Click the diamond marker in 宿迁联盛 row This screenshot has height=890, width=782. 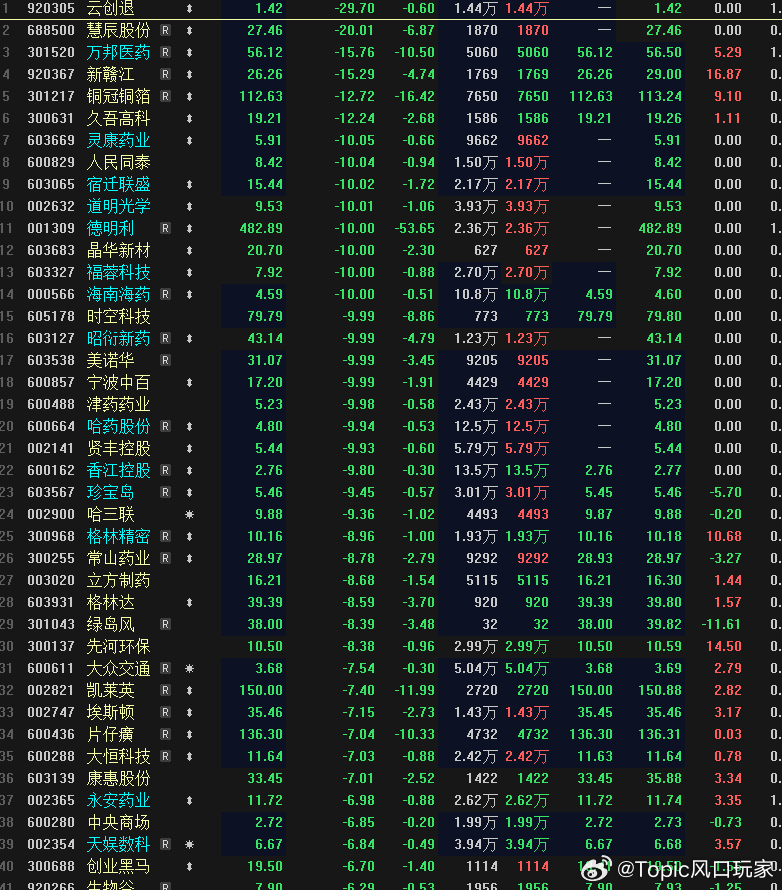(x=190, y=185)
